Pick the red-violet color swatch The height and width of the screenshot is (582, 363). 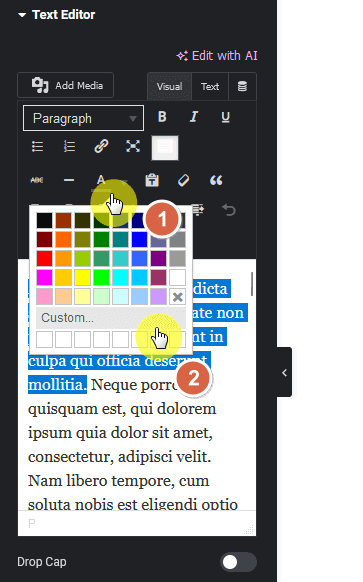click(x=158, y=277)
